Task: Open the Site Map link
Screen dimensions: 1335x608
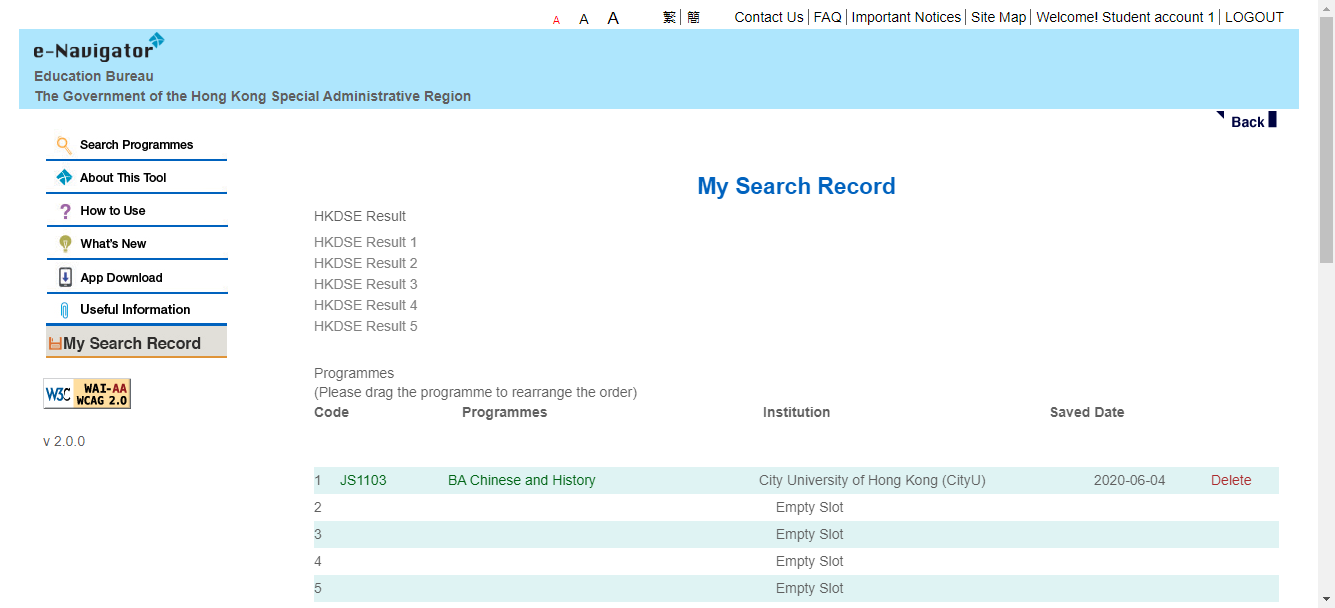Action: (x=999, y=17)
